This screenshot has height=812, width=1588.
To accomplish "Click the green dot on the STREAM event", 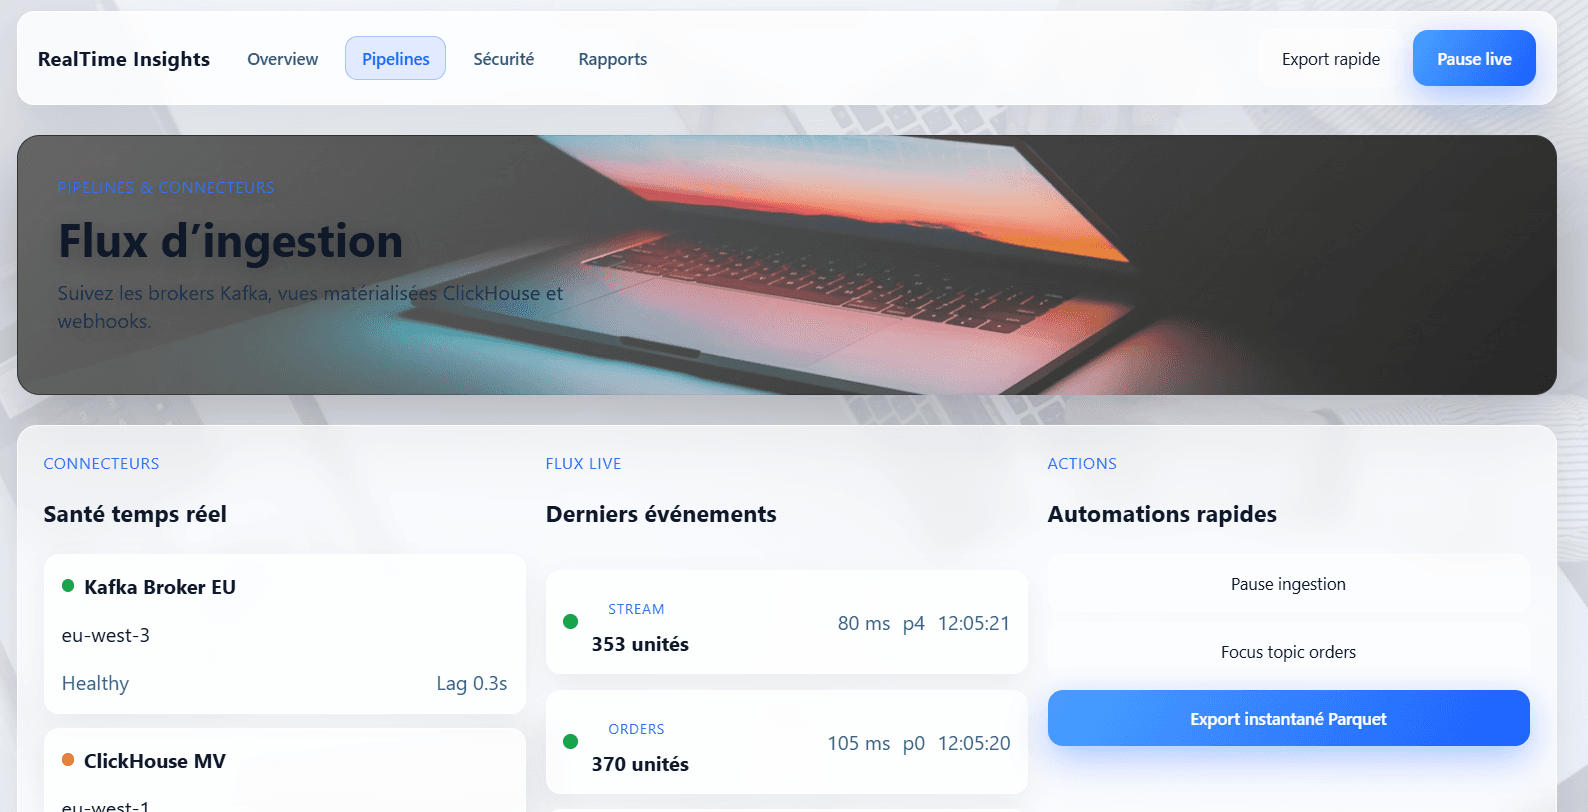I will tap(571, 622).
